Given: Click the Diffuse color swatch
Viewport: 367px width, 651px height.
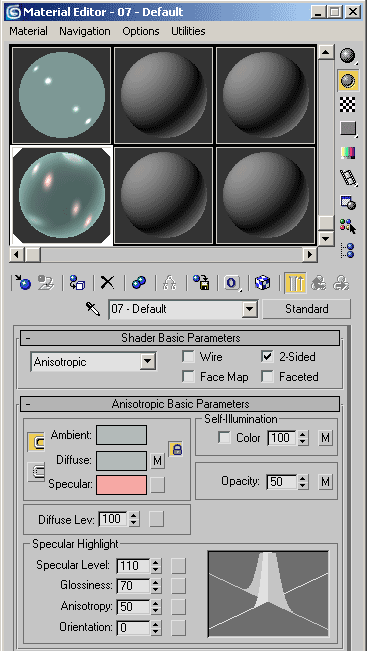Looking at the screenshot, I should pos(121,461).
